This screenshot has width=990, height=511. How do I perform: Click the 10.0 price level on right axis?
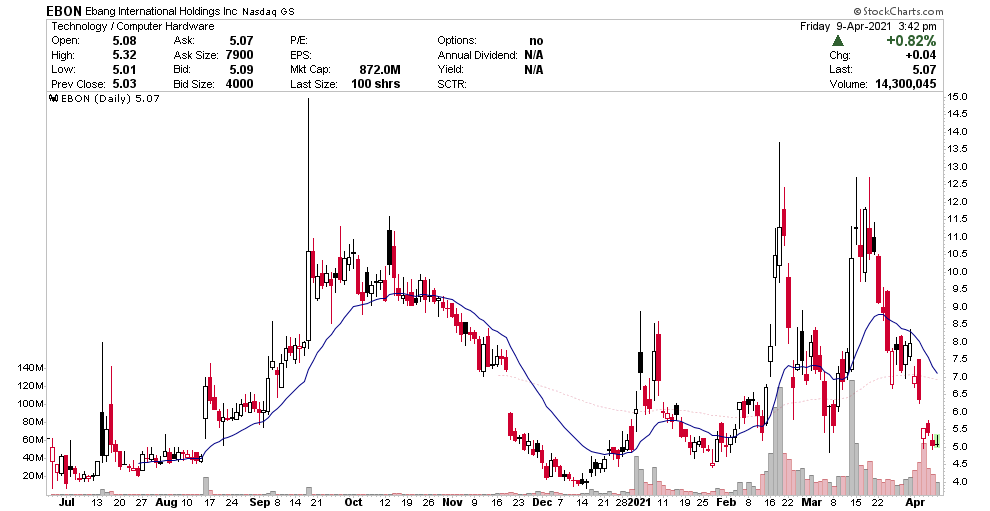point(957,271)
